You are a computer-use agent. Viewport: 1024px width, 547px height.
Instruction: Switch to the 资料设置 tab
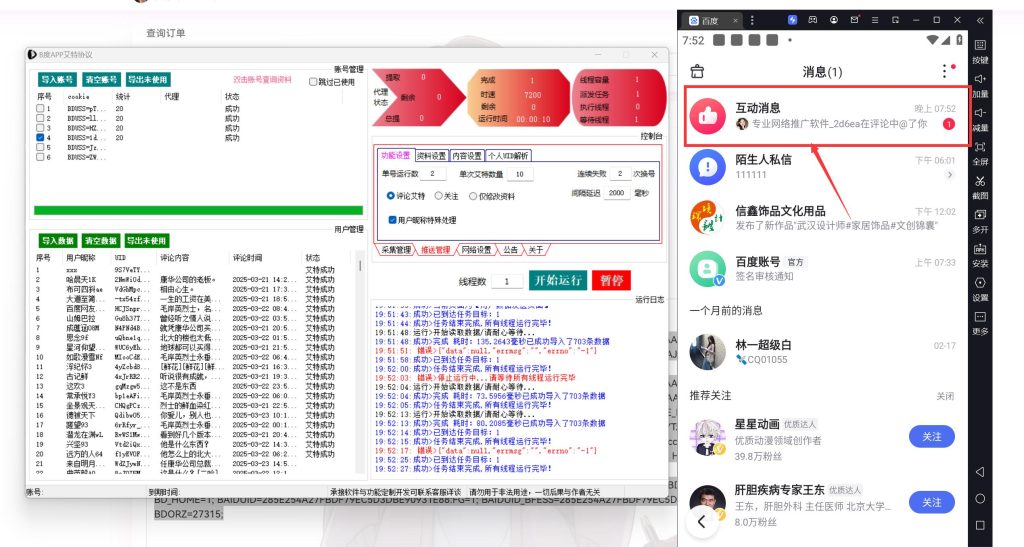point(431,156)
